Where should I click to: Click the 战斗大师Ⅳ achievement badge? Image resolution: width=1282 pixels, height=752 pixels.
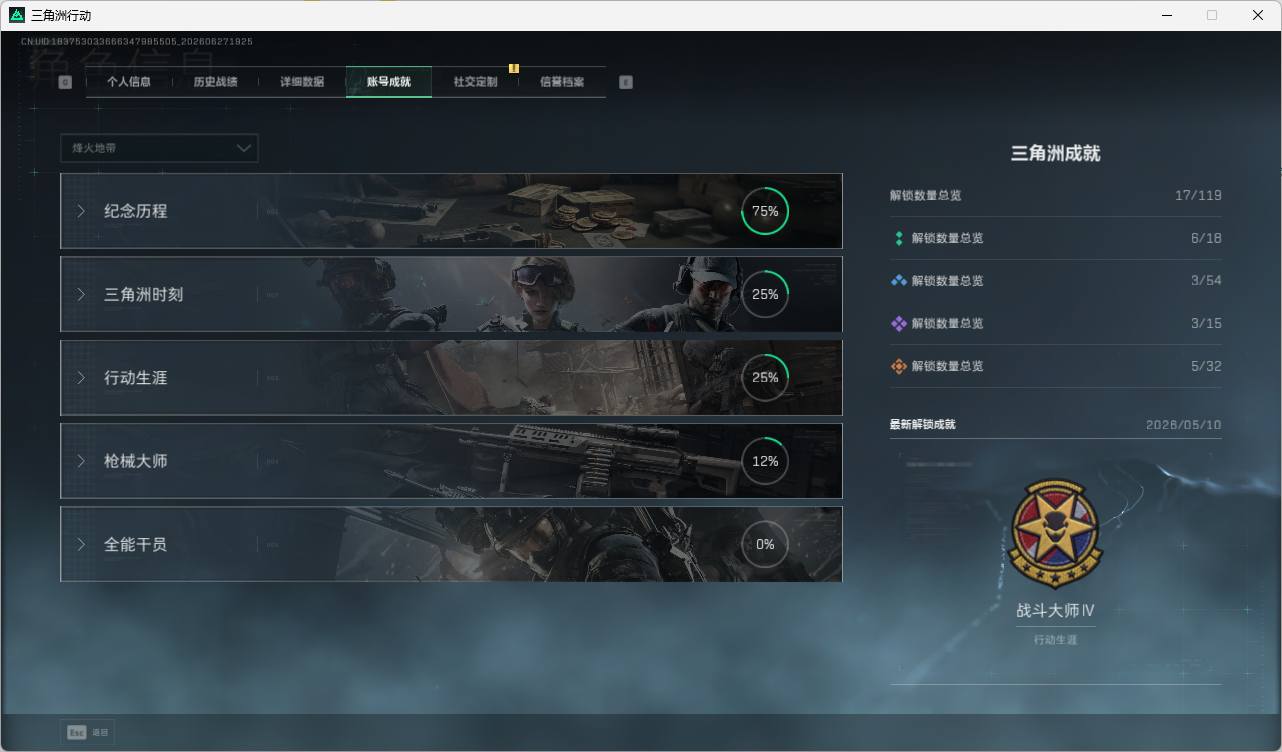click(1055, 535)
